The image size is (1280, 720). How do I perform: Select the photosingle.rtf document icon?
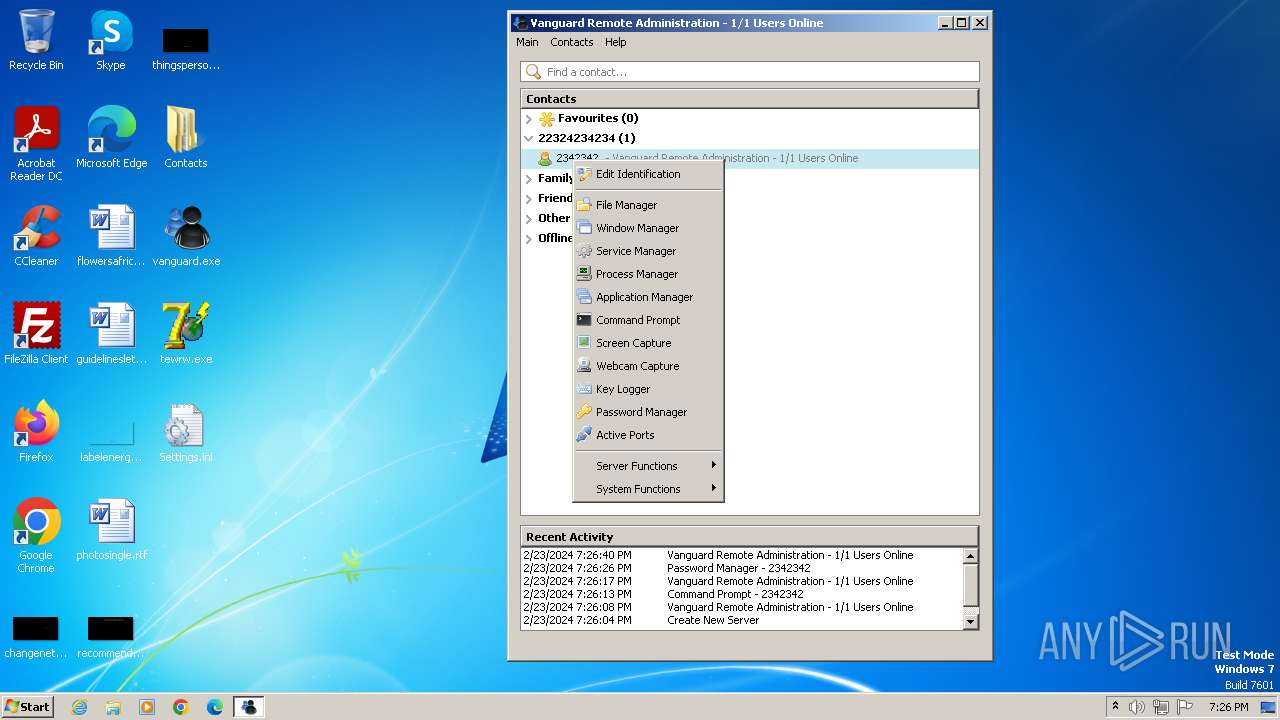(111, 530)
